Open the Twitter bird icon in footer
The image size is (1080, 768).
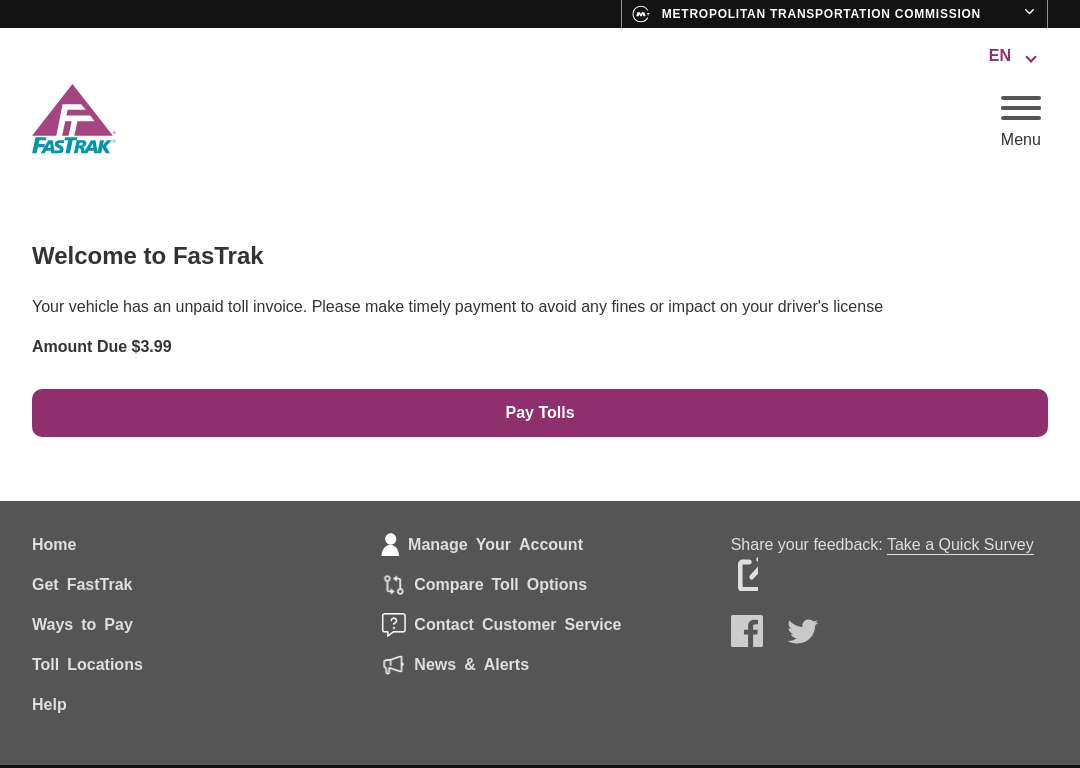click(802, 631)
